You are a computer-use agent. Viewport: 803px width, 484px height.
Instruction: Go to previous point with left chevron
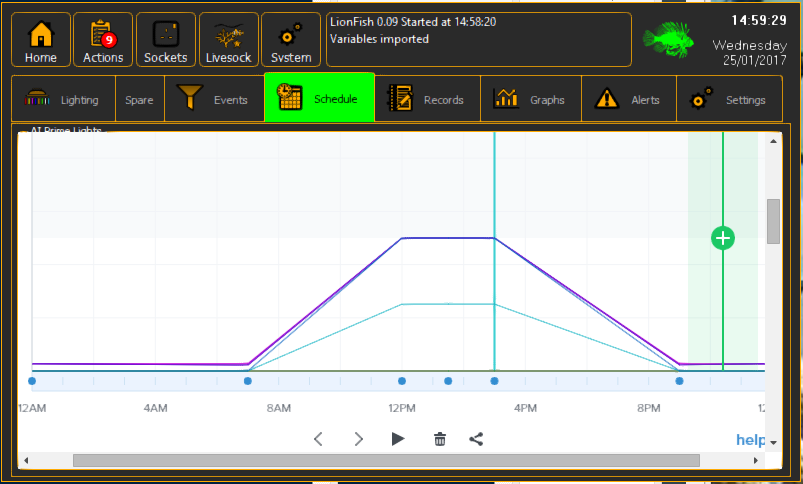318,439
